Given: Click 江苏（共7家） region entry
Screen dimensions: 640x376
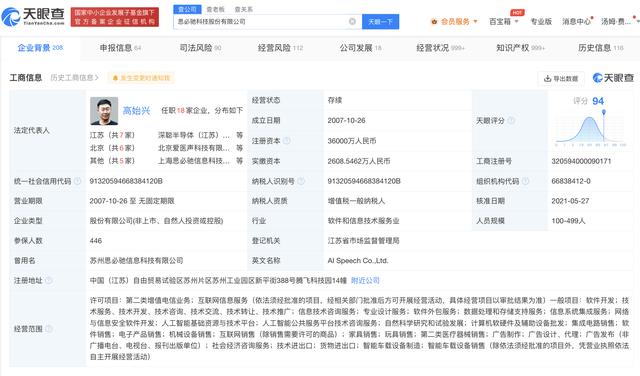Looking at the screenshot, I should click(112, 135).
